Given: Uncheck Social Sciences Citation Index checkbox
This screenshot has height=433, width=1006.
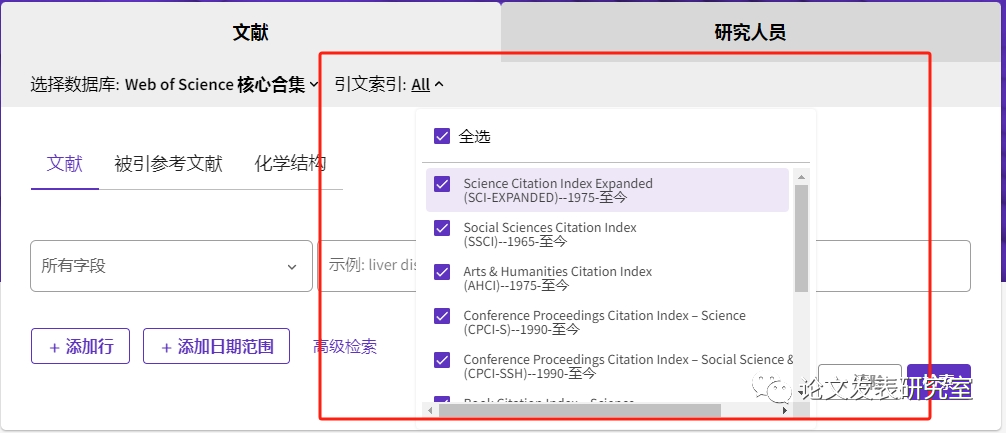Looking at the screenshot, I should pyautogui.click(x=442, y=228).
